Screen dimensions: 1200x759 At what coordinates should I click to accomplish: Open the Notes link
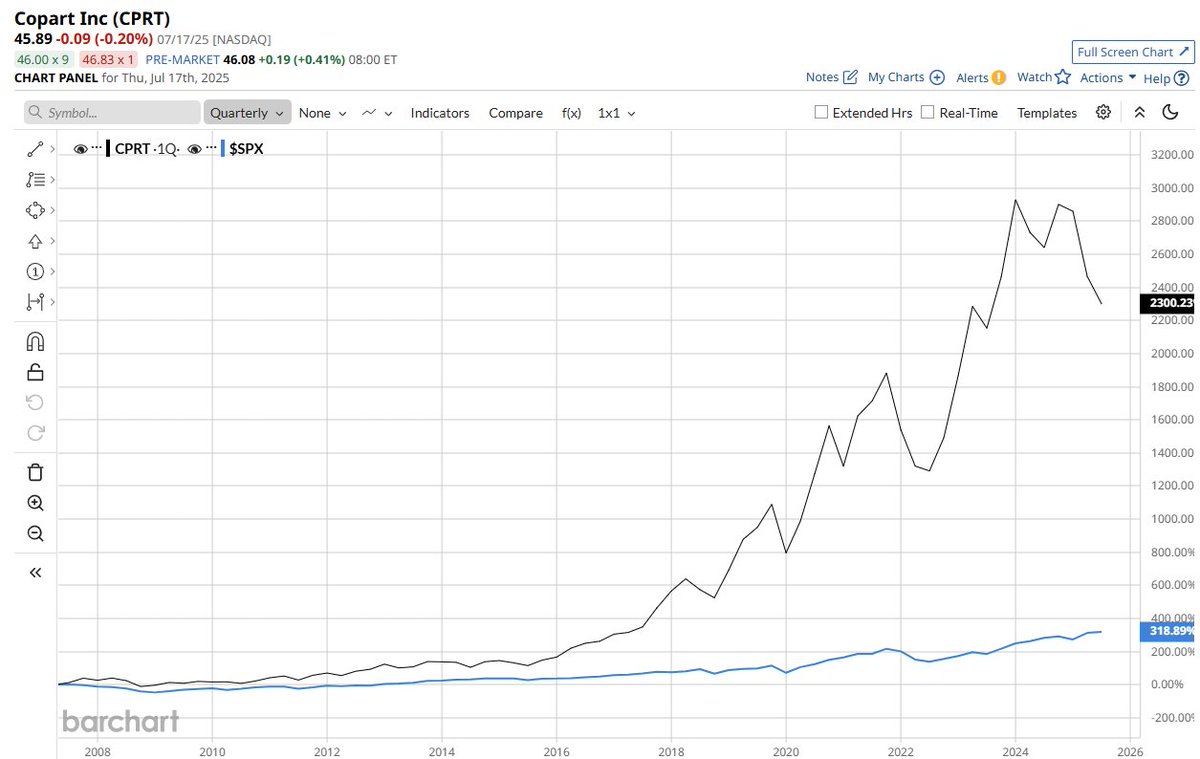tap(822, 77)
